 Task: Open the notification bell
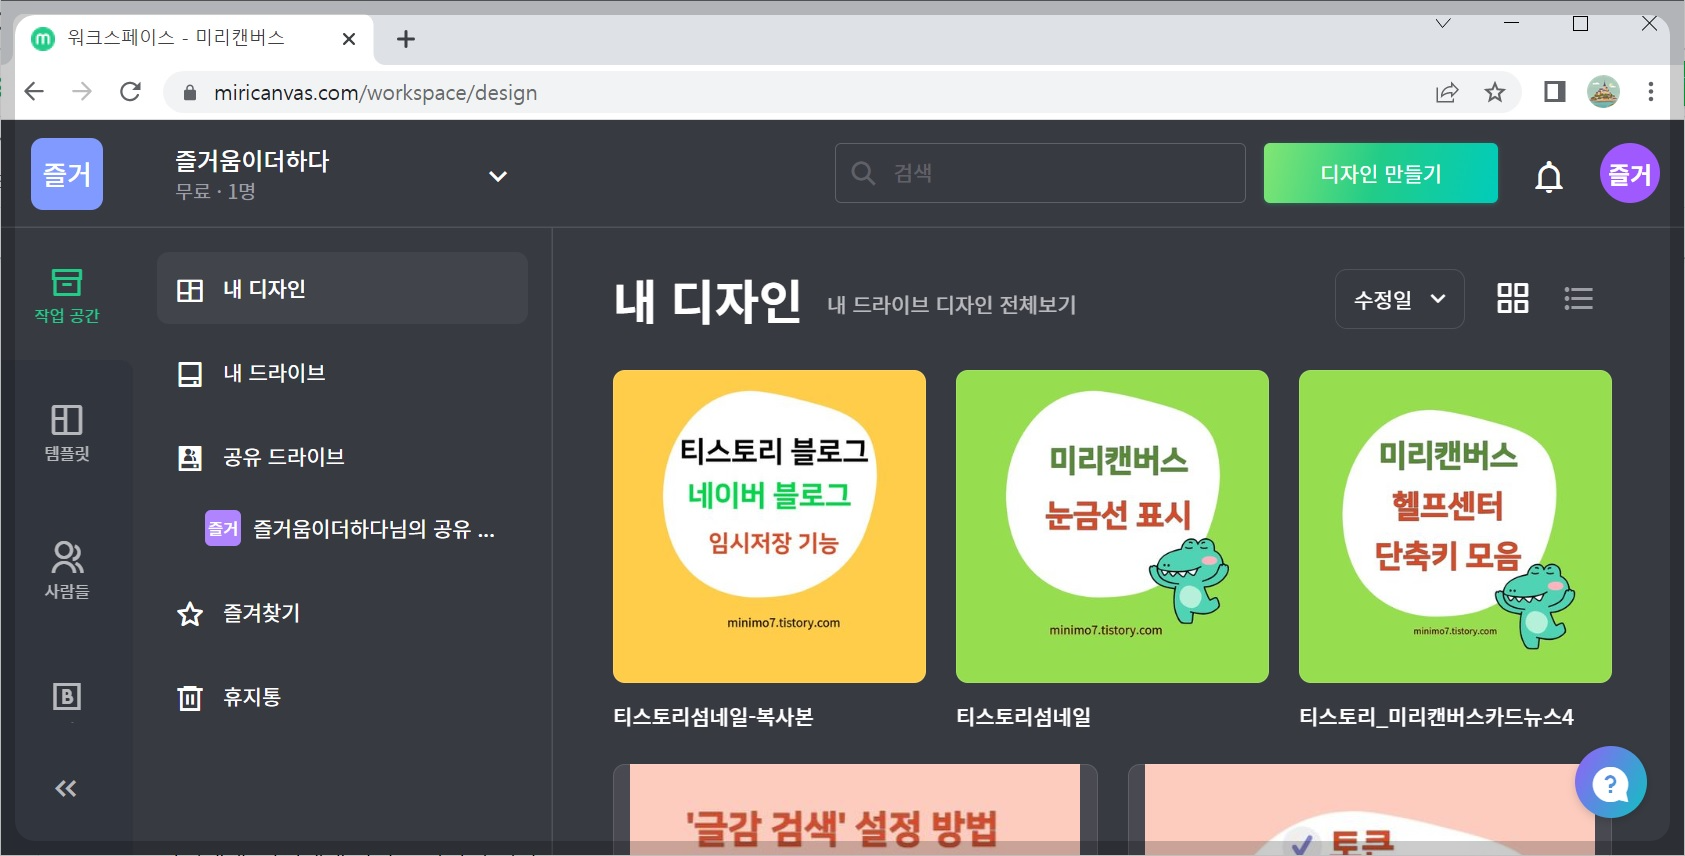coord(1549,176)
